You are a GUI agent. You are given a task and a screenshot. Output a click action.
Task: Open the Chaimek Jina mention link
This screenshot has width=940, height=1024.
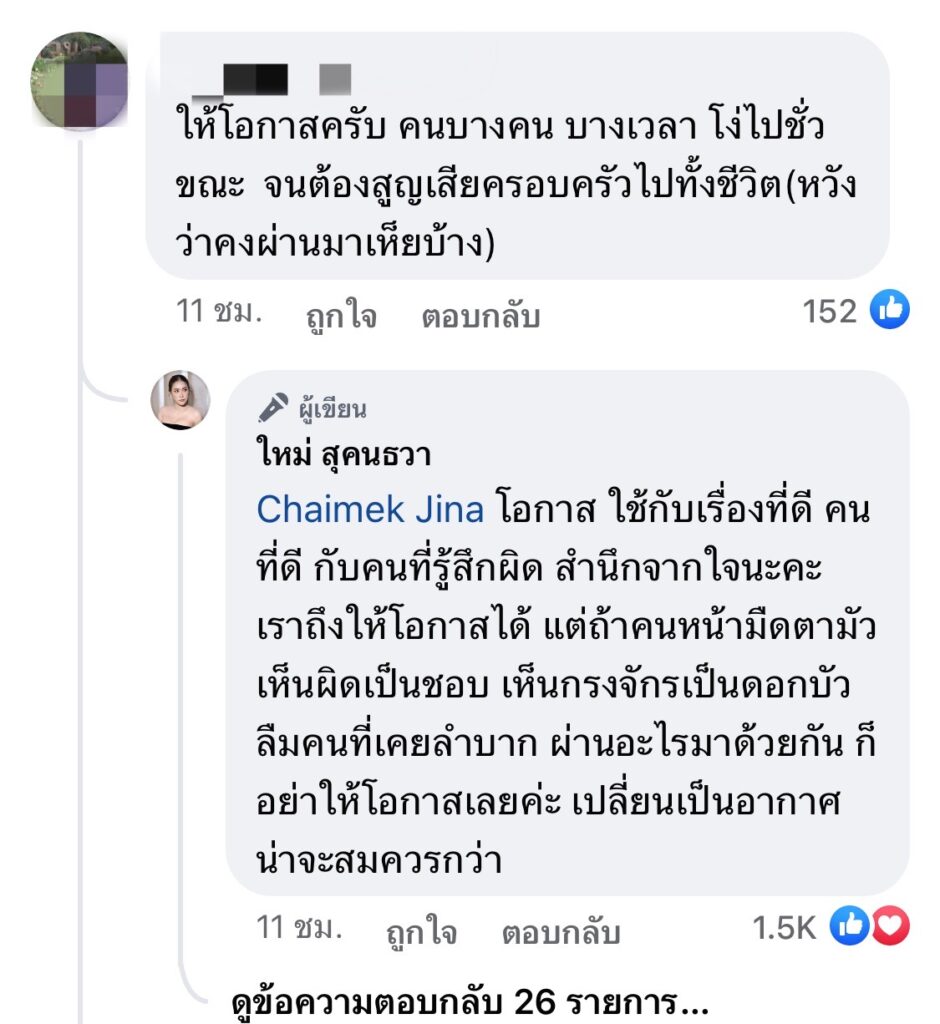[x=370, y=510]
